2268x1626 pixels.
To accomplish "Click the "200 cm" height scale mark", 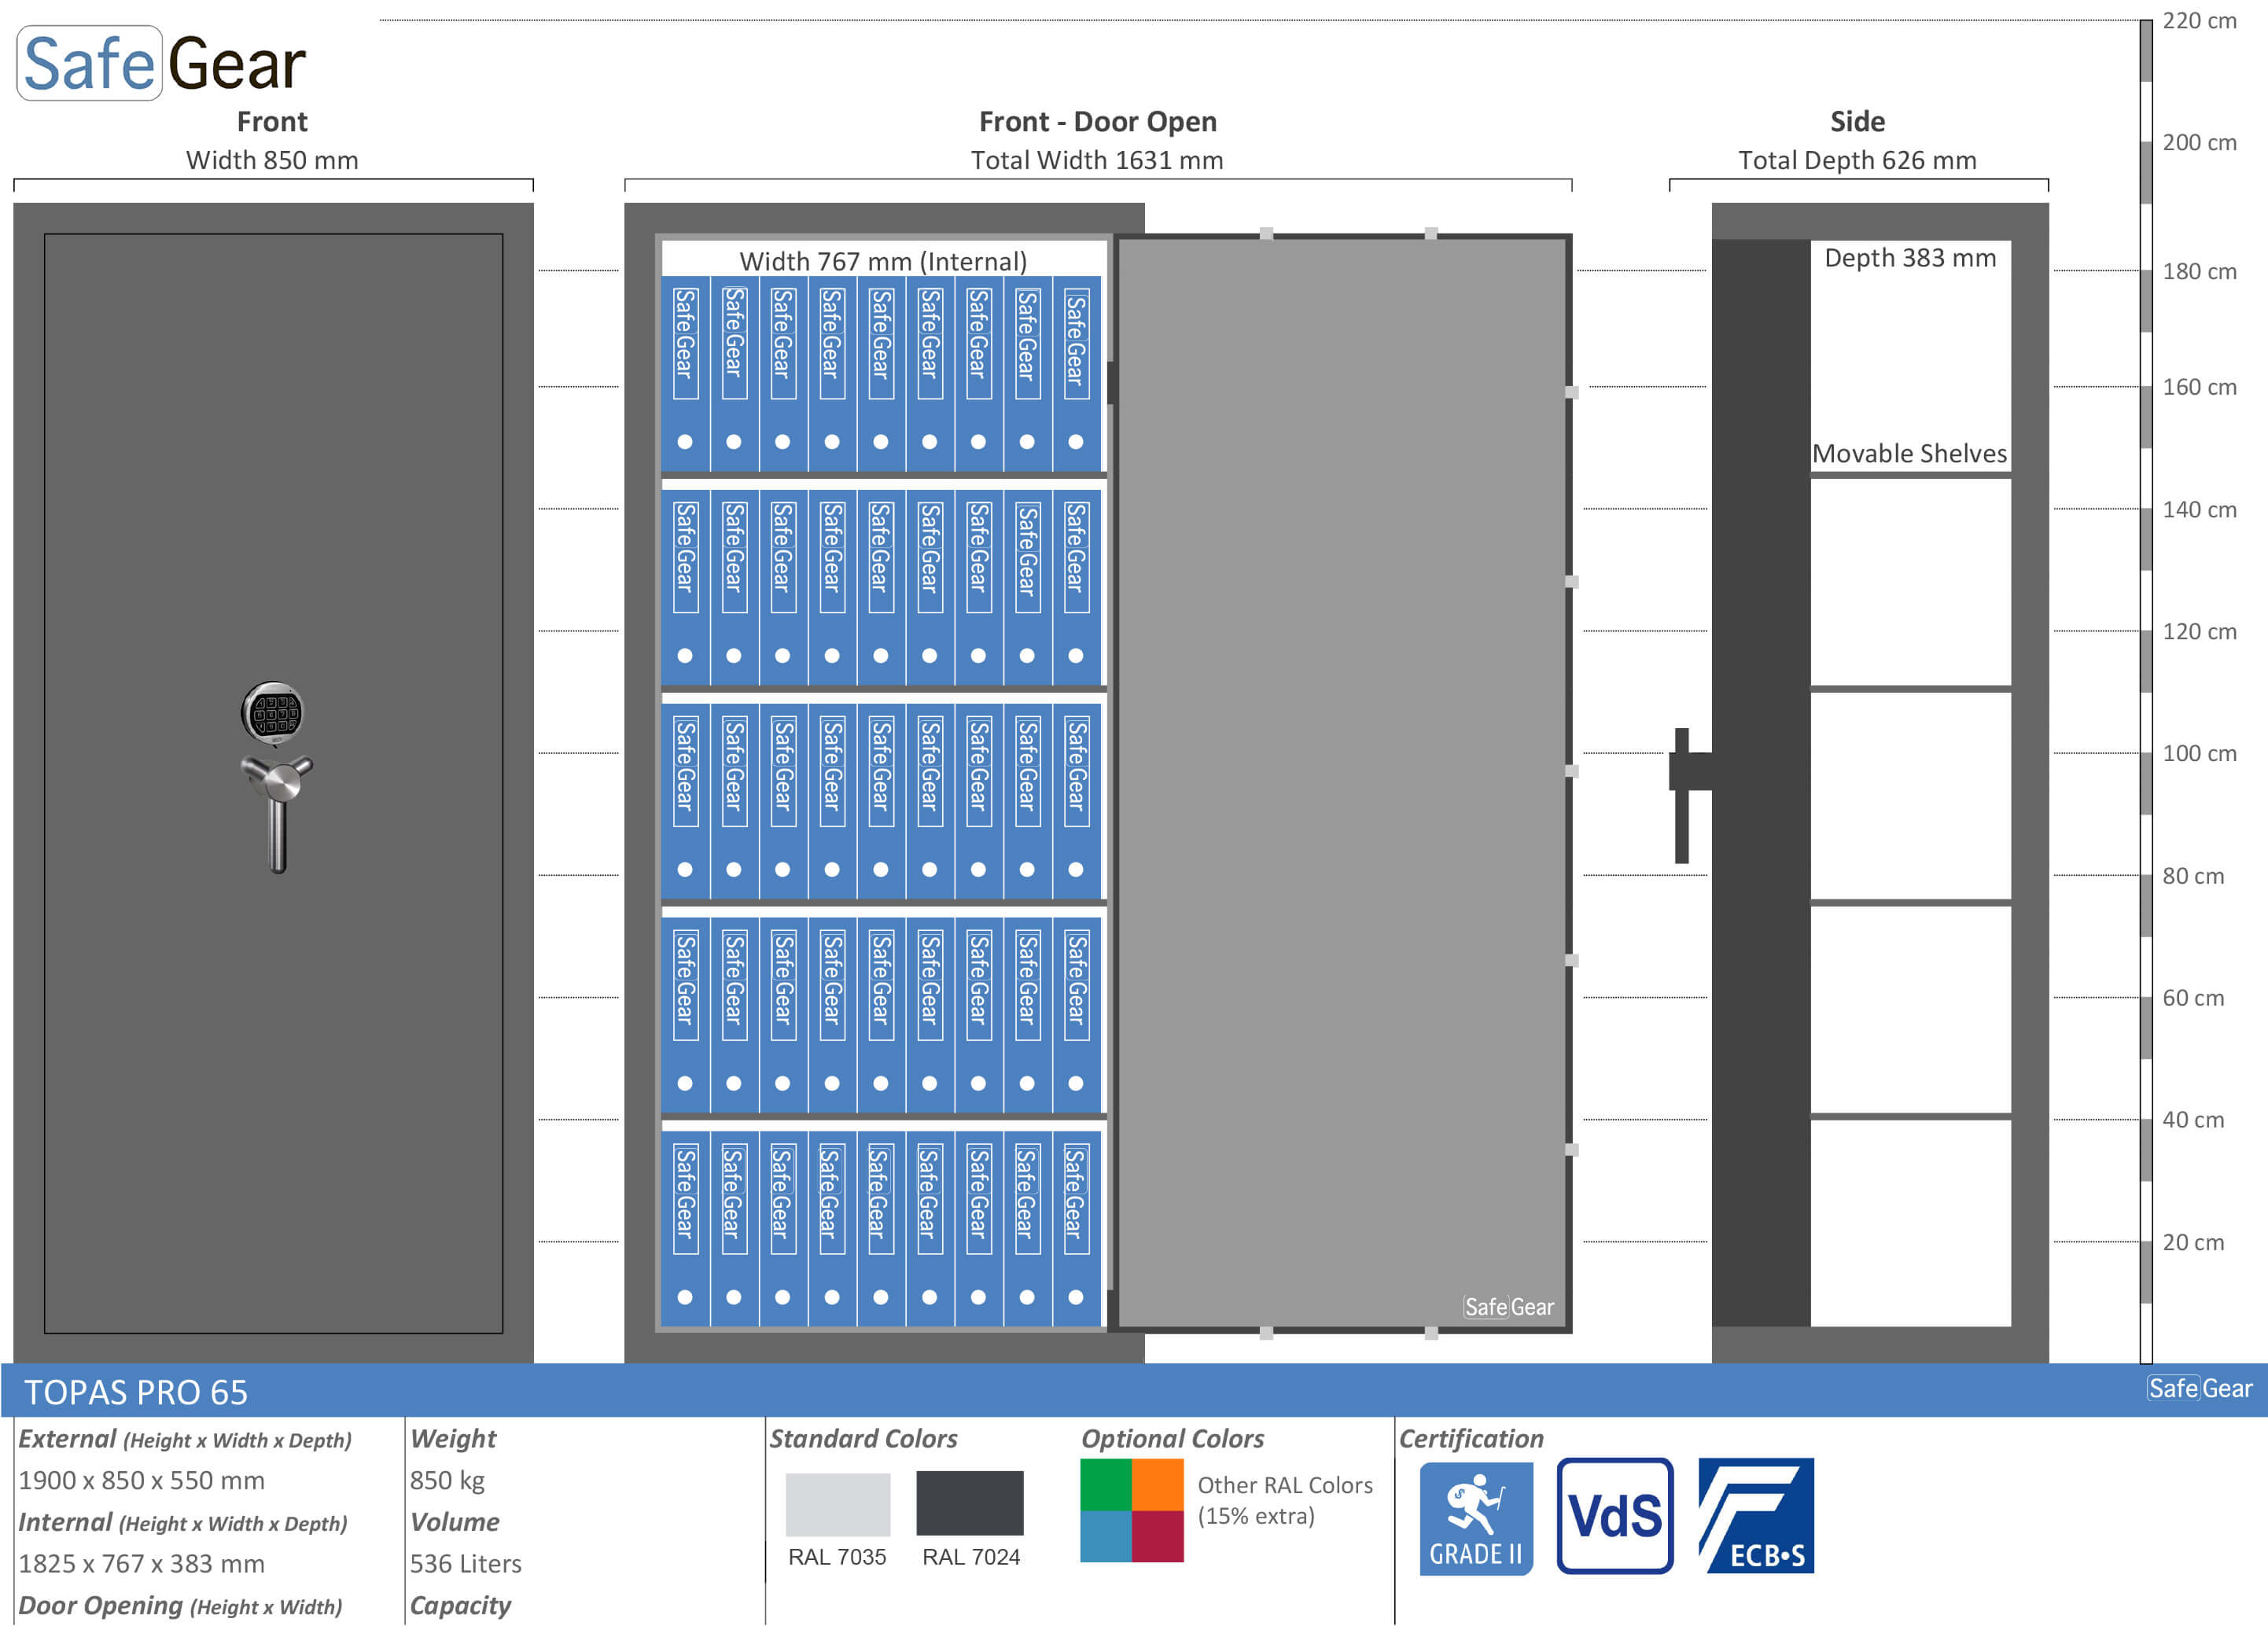I will pyautogui.click(x=2200, y=142).
